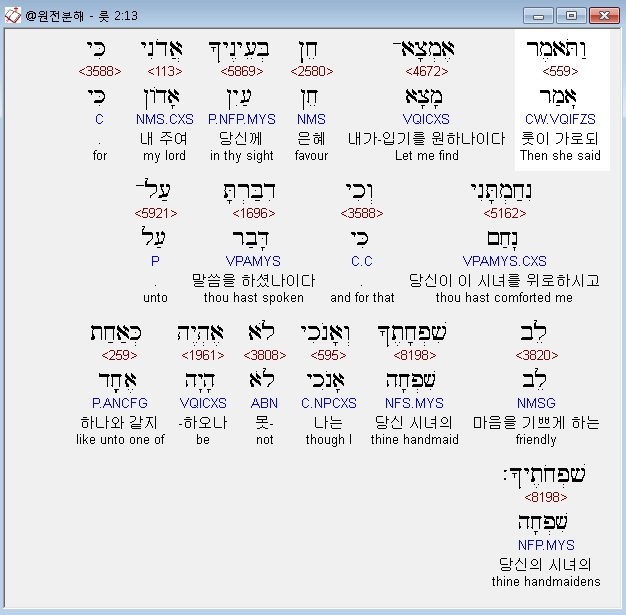Screen dimensions: 626x615
Task: Select the gloss 'thine handmaid'
Action: click(x=414, y=440)
